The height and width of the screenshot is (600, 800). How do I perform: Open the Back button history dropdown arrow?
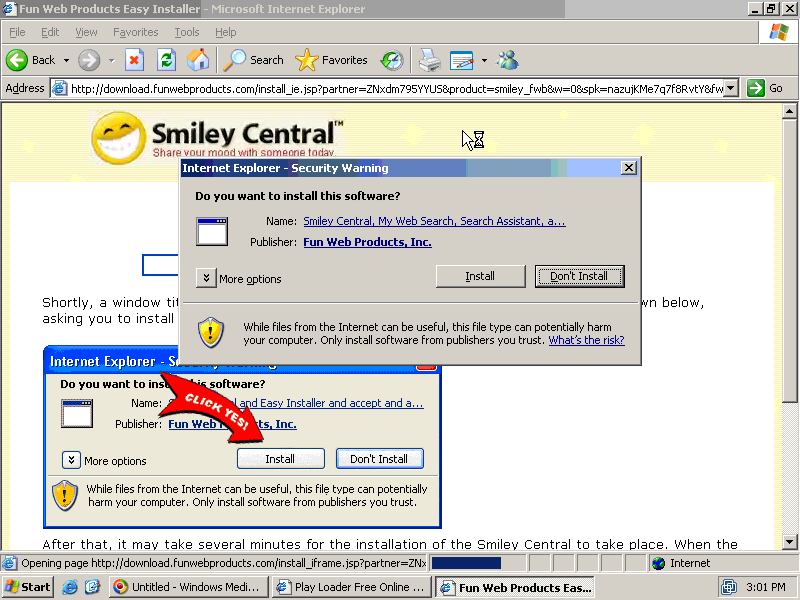[x=66, y=60]
